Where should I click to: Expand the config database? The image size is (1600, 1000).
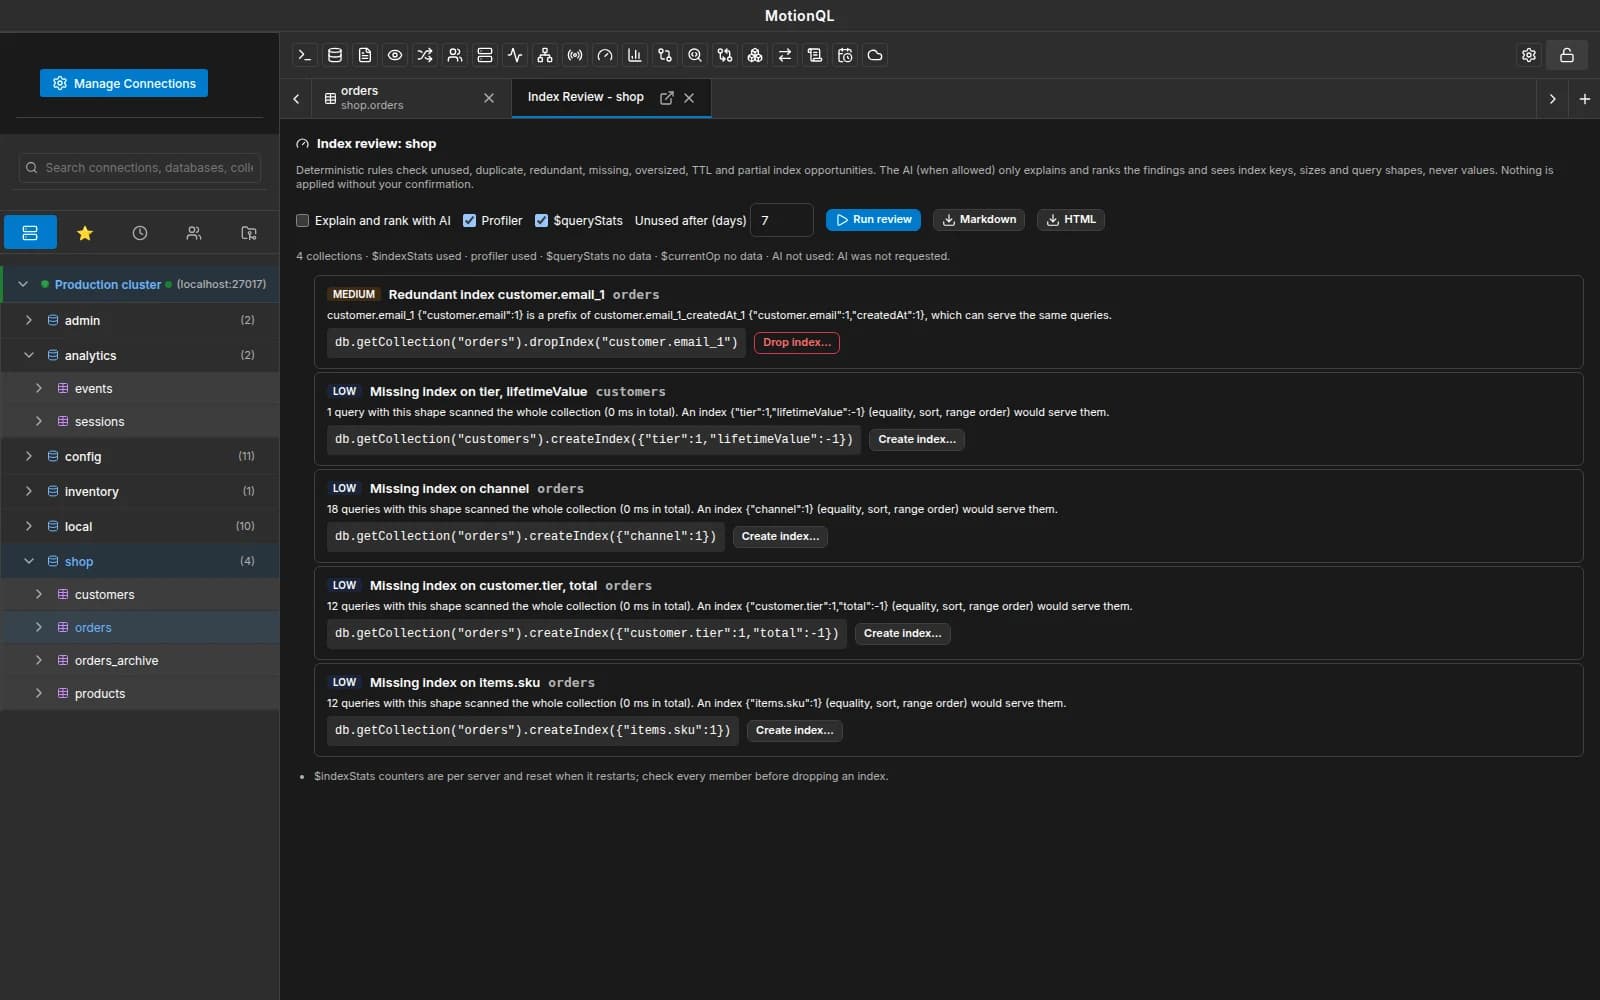[x=29, y=456]
